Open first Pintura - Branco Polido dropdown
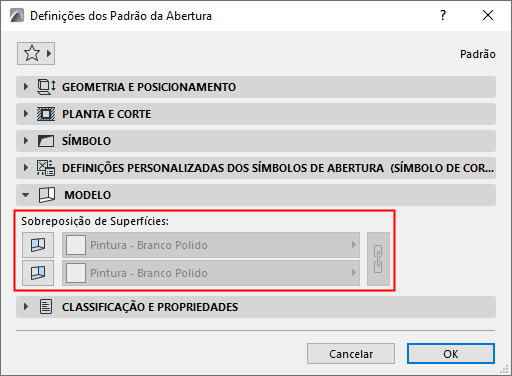The image size is (512, 376). (211, 245)
